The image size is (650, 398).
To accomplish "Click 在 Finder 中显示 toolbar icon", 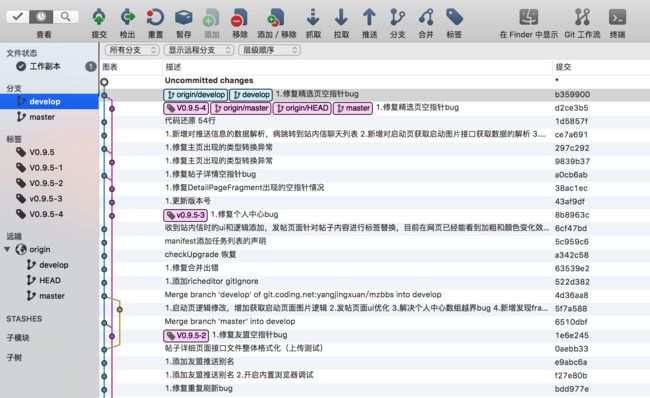I will (529, 18).
